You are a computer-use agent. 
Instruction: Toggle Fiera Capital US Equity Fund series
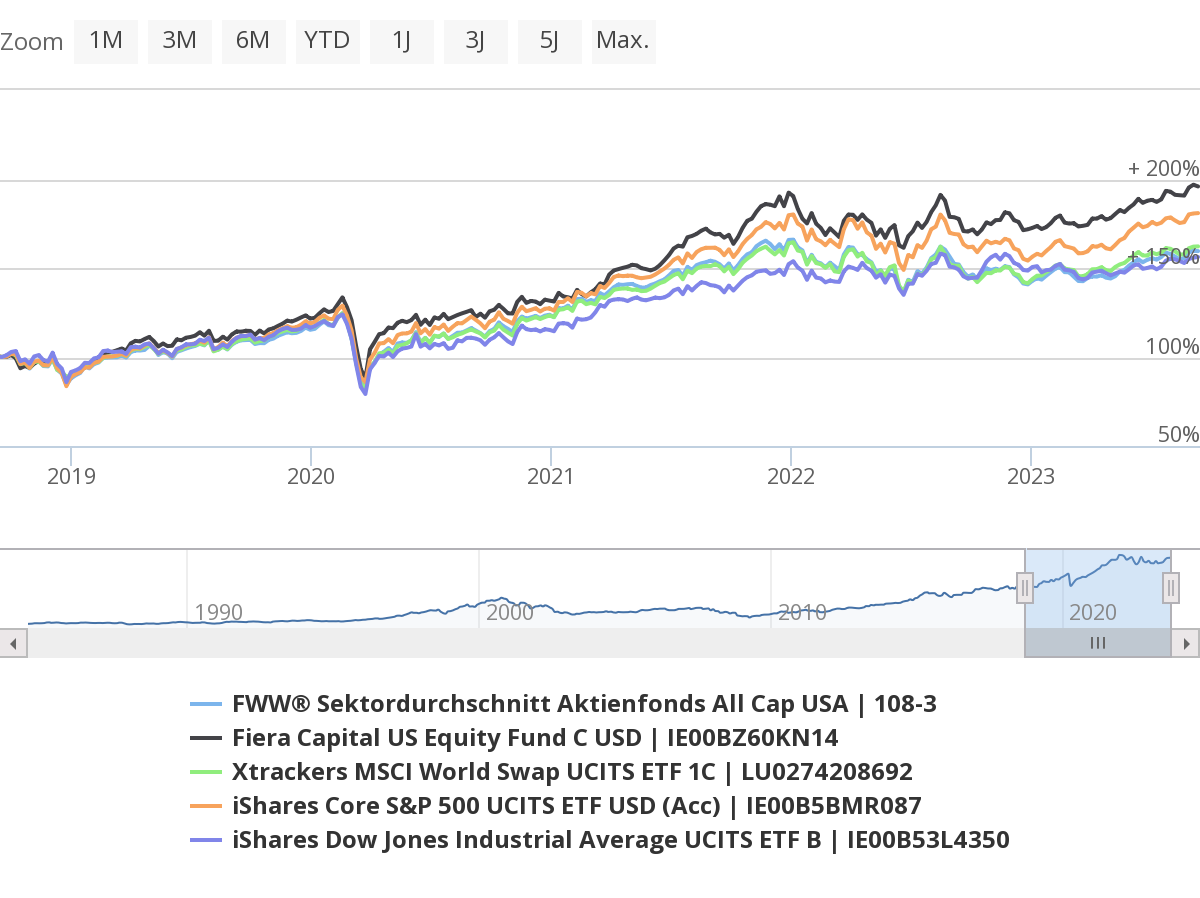pyautogui.click(x=514, y=738)
